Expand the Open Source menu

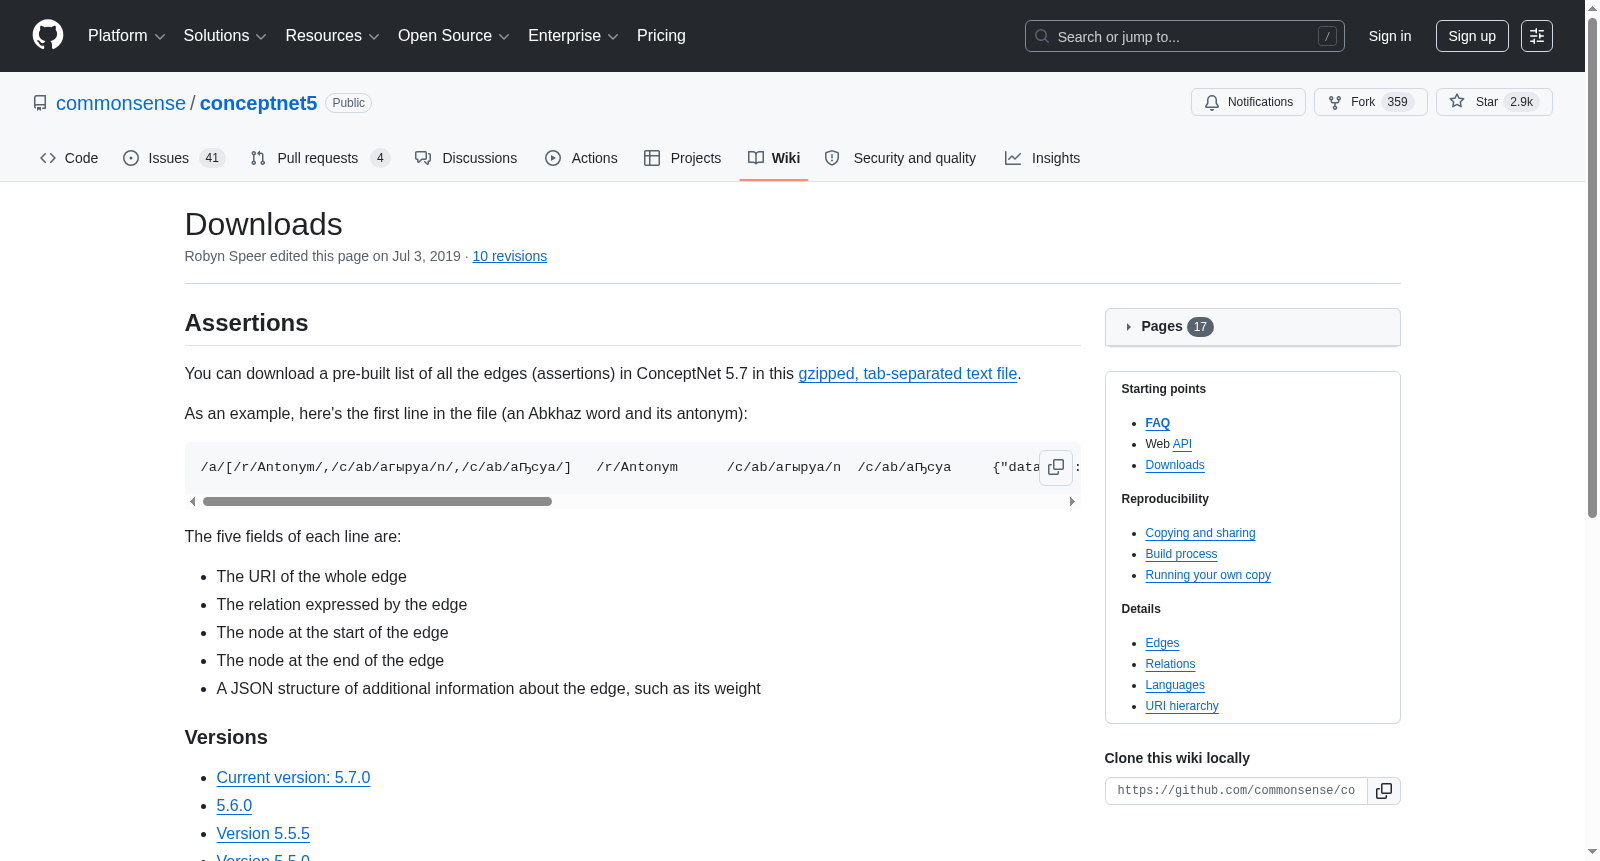pyautogui.click(x=454, y=36)
